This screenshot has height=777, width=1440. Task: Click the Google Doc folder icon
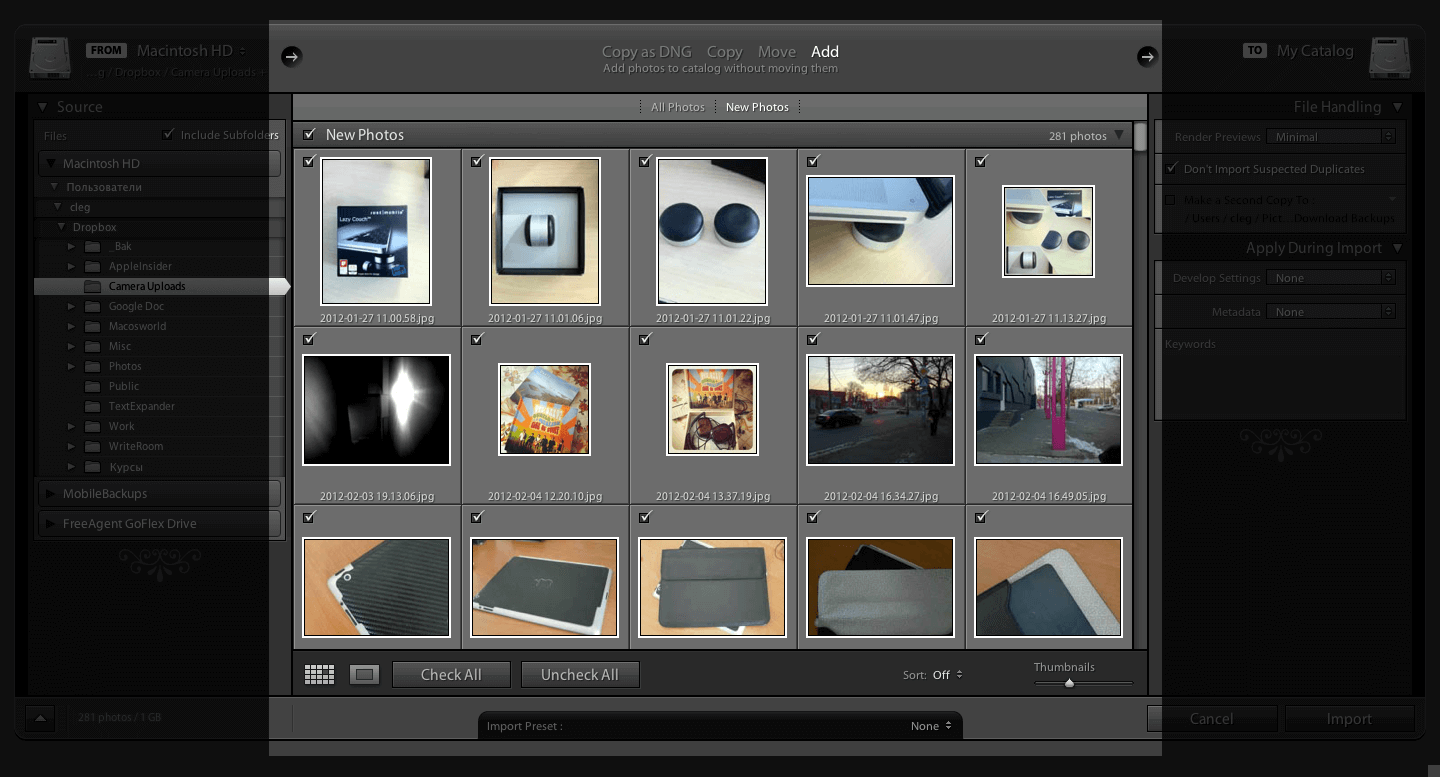[92, 306]
